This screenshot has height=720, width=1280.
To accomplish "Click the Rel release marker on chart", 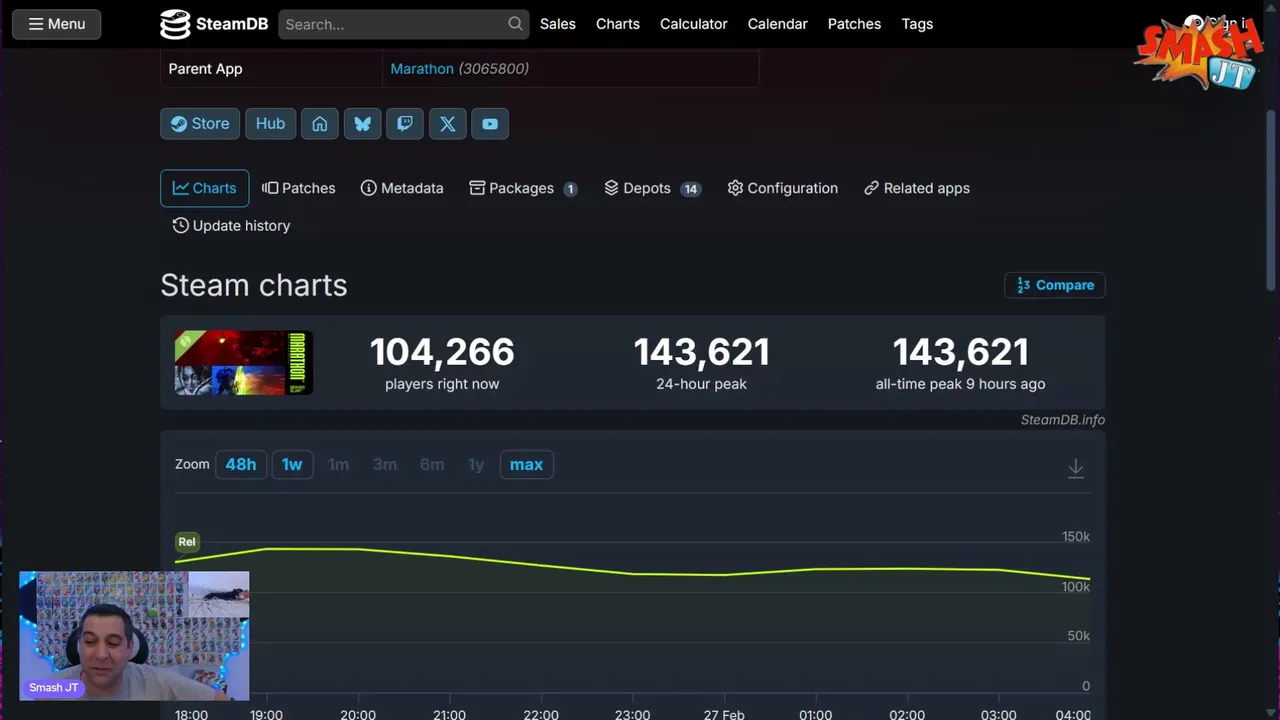I will [187, 542].
